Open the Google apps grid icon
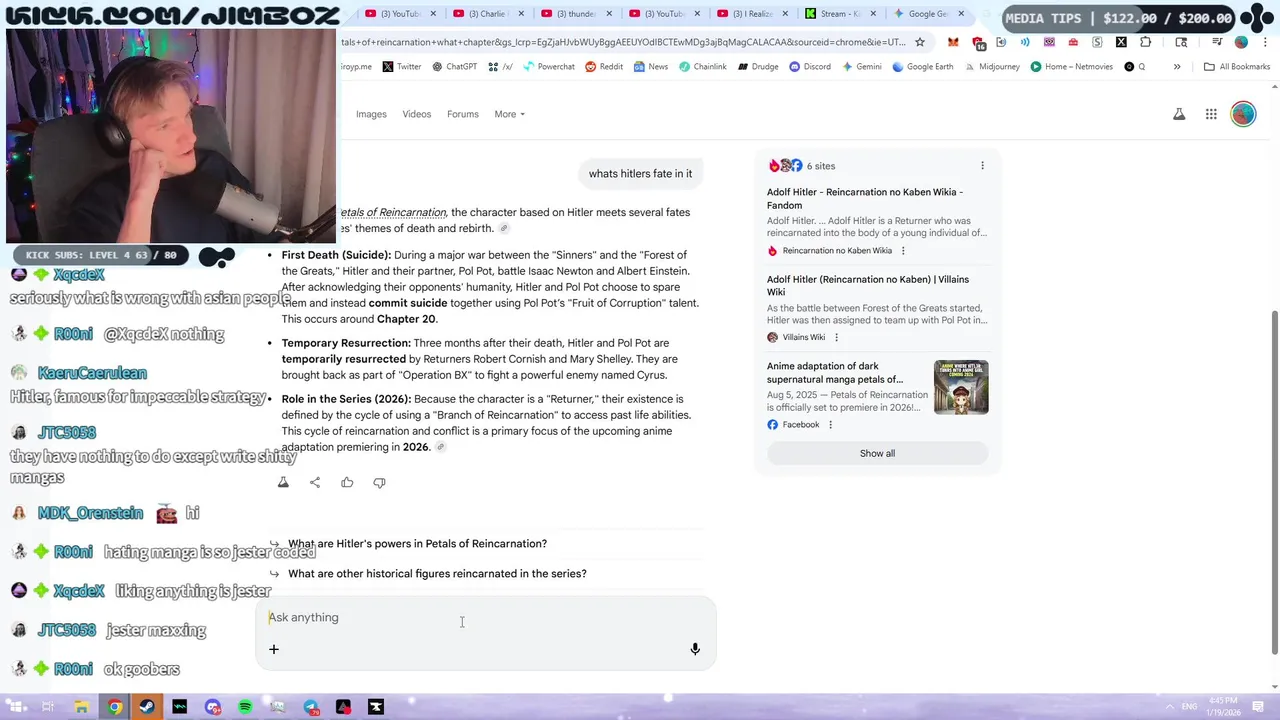Image resolution: width=1280 pixels, height=720 pixels. [x=1211, y=114]
